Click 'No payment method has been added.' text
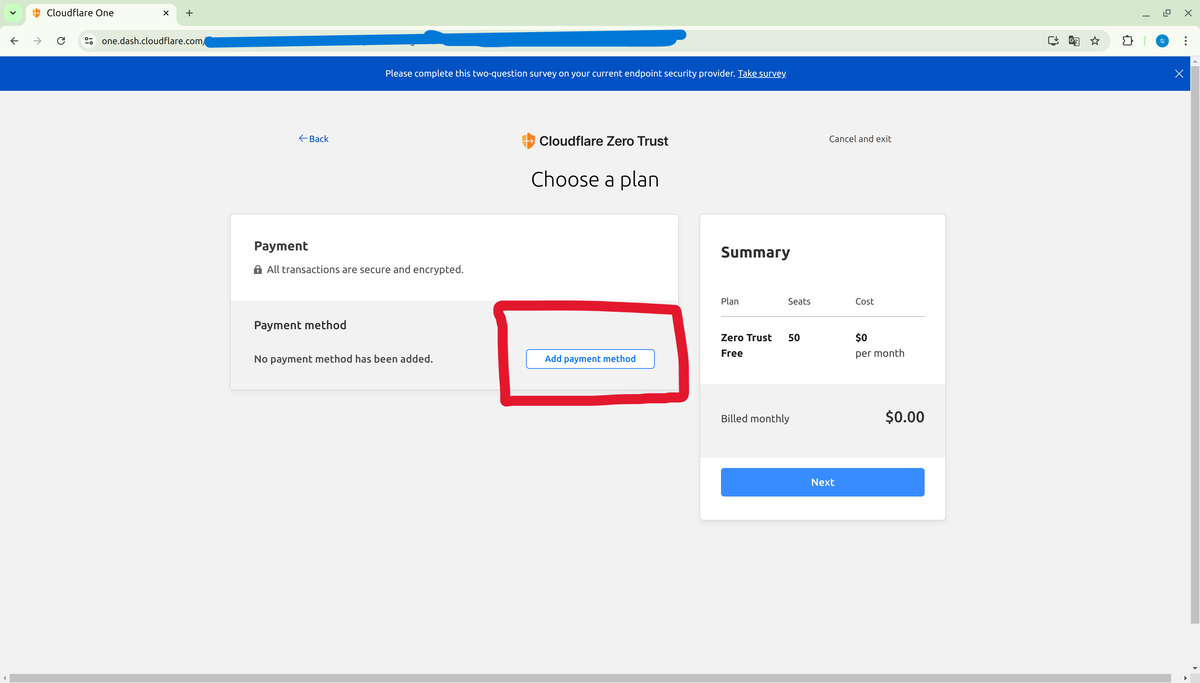Image resolution: width=1200 pixels, height=683 pixels. 343,359
